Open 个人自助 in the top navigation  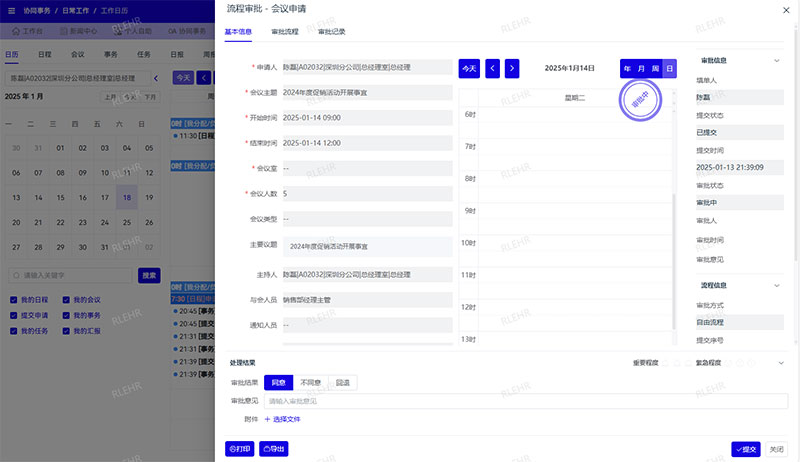pyautogui.click(x=133, y=31)
